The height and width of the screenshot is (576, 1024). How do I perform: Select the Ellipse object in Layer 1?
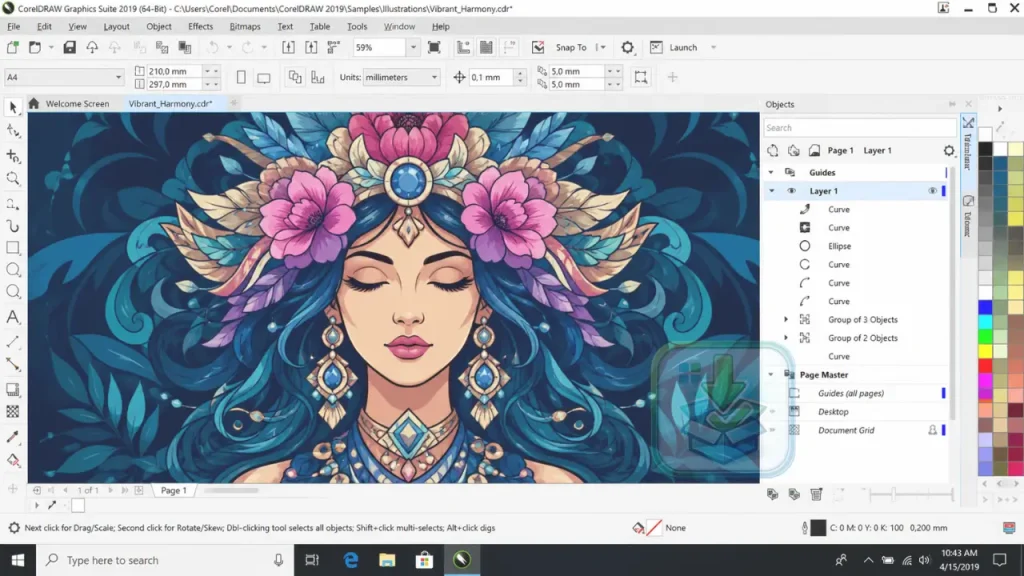click(839, 246)
